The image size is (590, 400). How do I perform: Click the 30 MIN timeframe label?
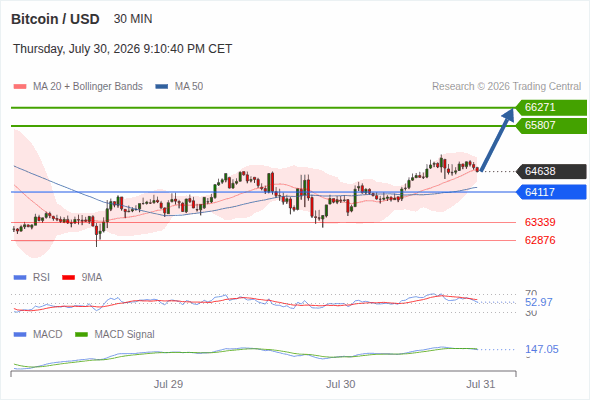point(133,19)
